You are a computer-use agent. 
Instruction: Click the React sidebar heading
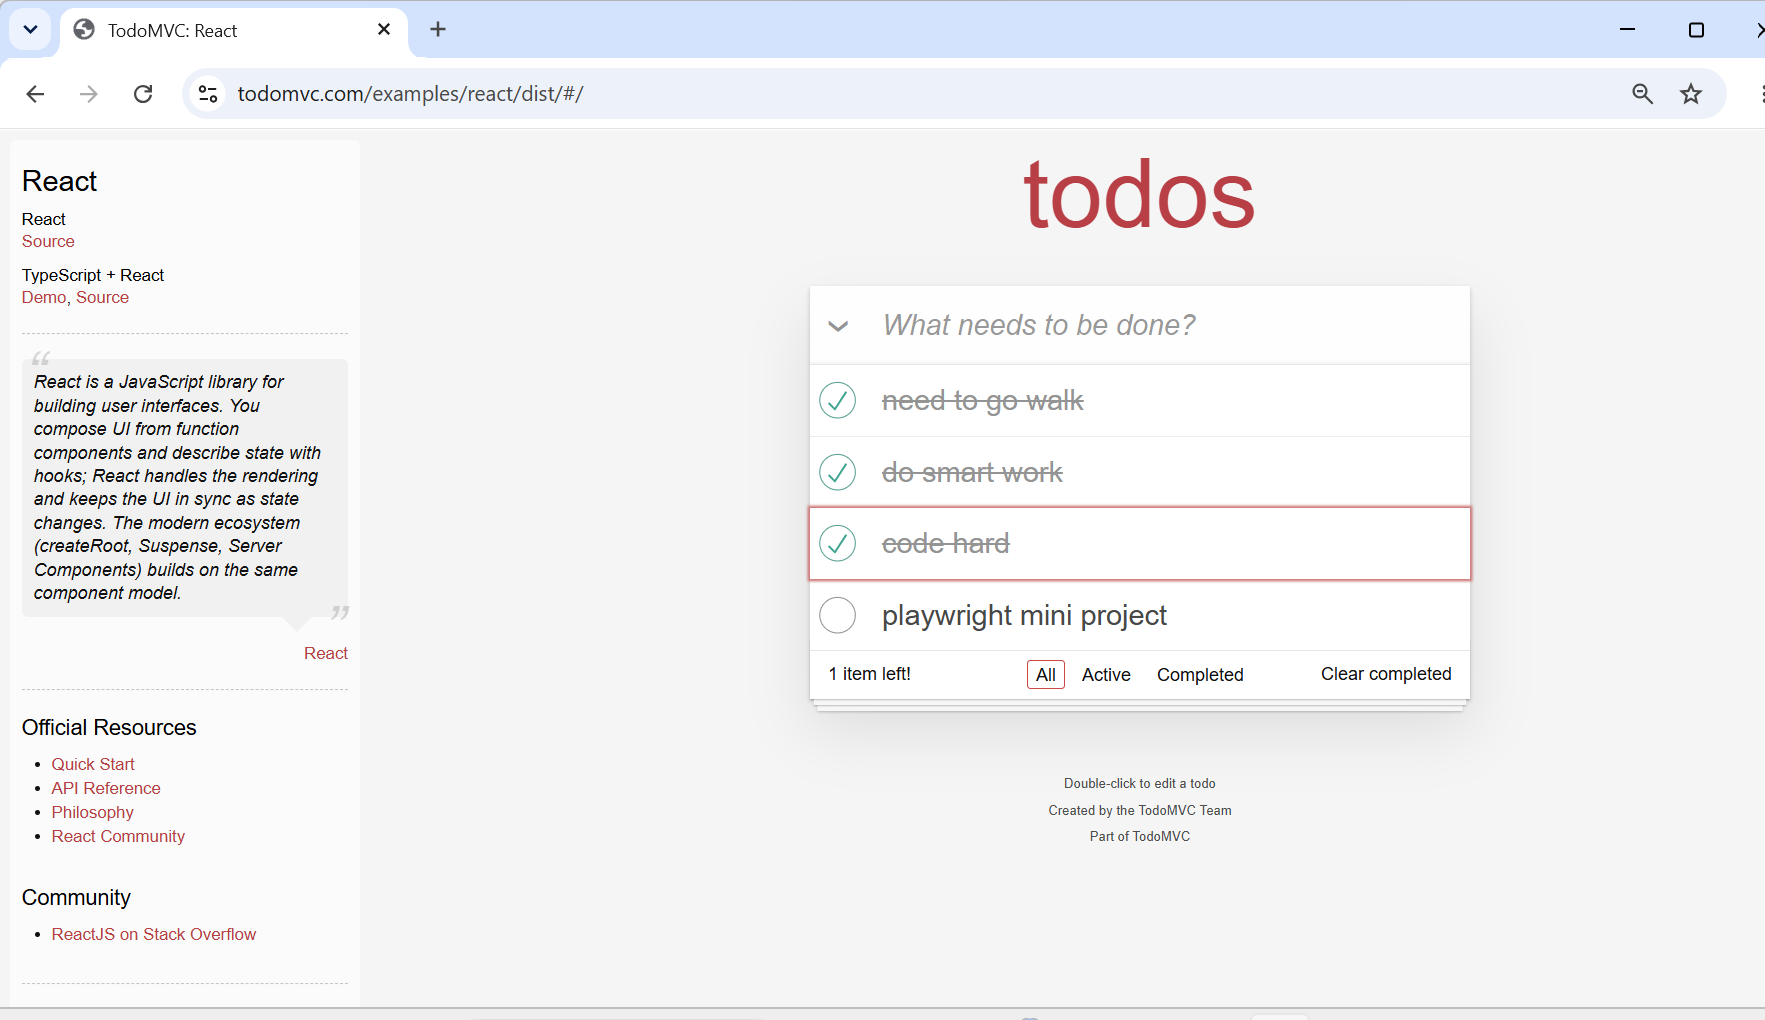click(60, 181)
